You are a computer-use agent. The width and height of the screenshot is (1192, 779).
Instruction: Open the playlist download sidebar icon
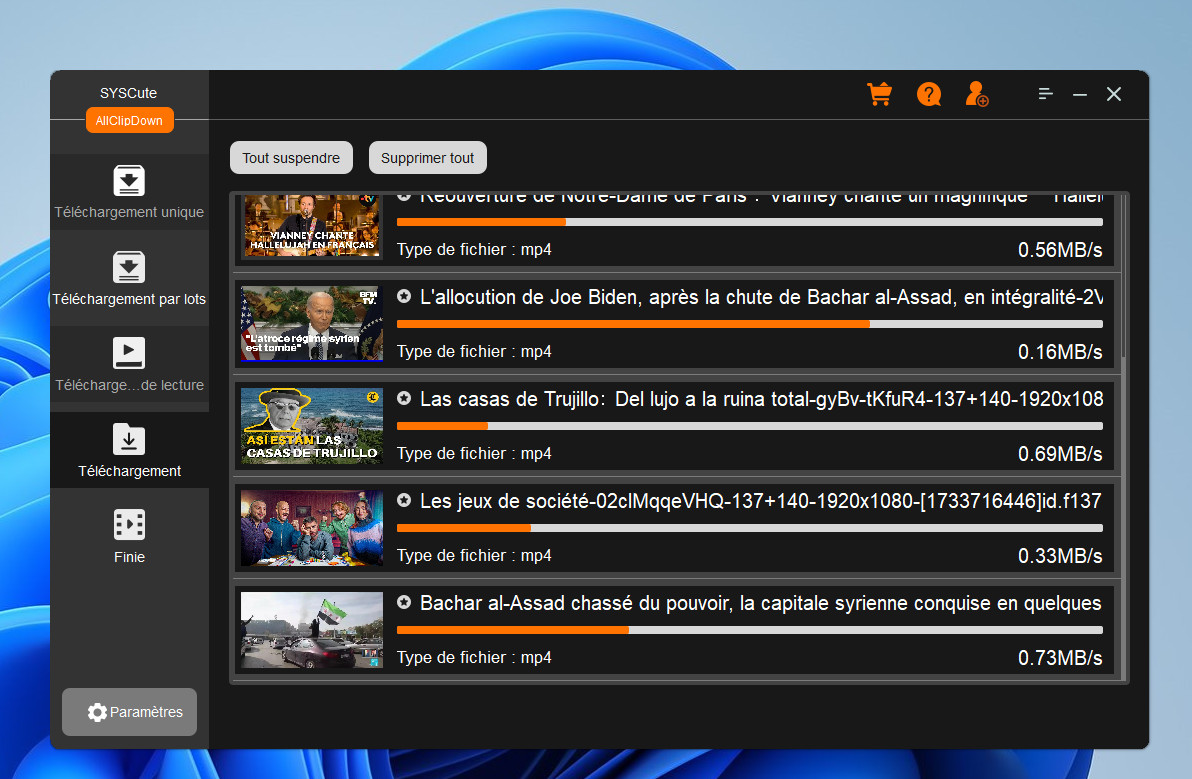129,364
